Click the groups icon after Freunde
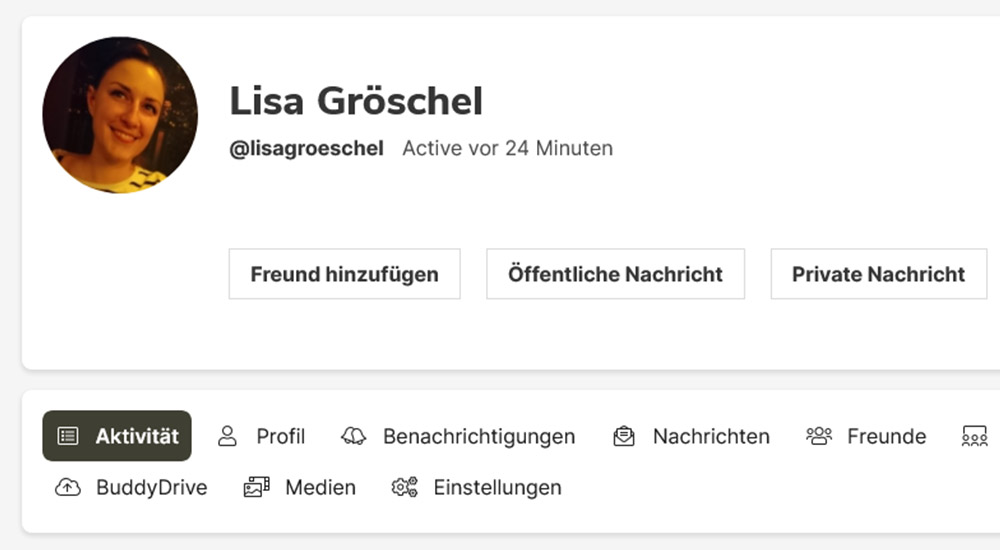Viewport: 1000px width, 550px height. click(x=974, y=436)
